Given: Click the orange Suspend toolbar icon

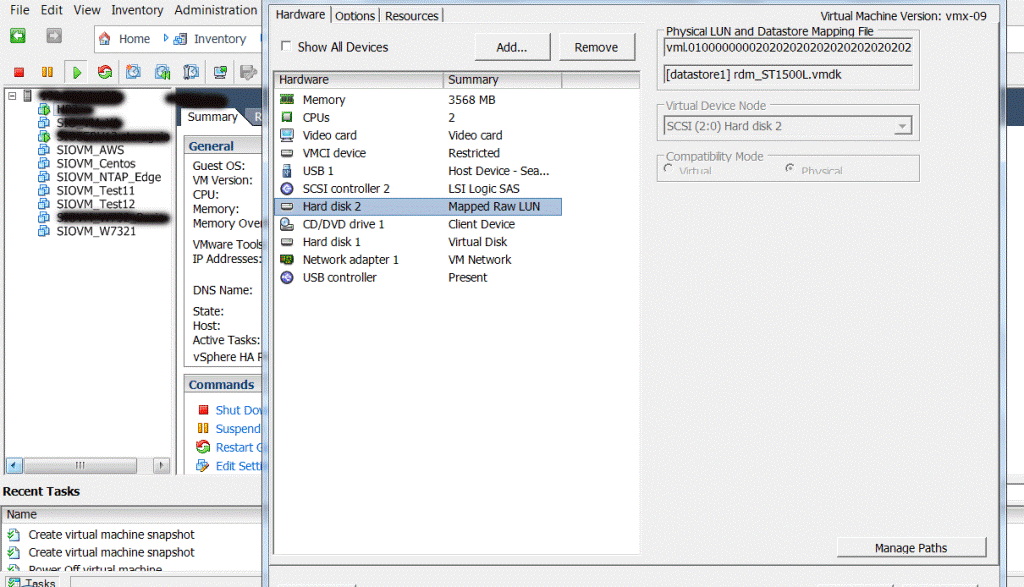Looking at the screenshot, I should coord(47,72).
